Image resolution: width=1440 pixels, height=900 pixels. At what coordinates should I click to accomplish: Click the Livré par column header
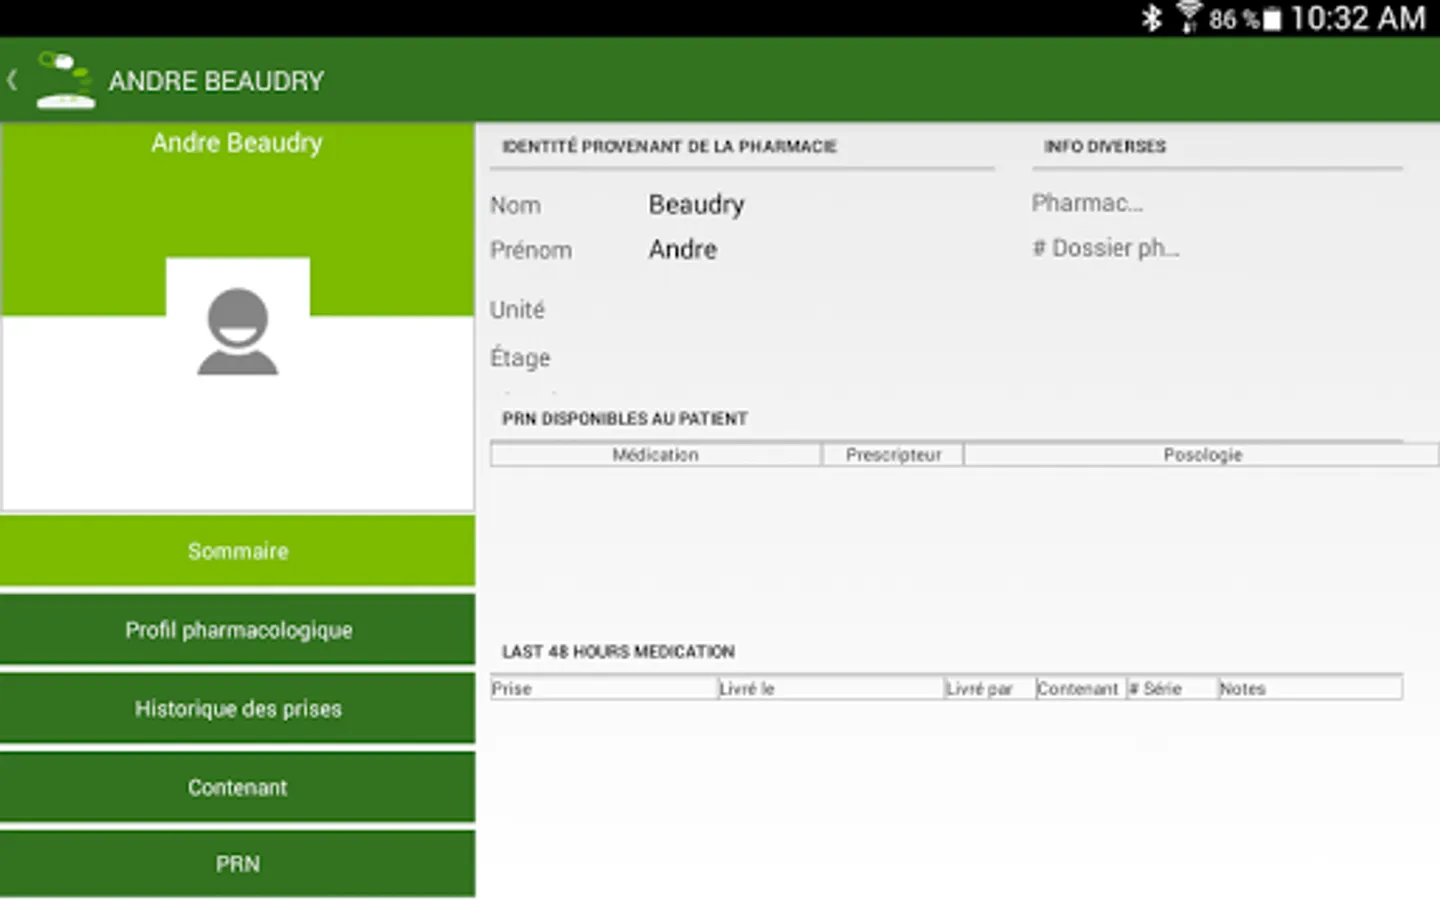(989, 688)
